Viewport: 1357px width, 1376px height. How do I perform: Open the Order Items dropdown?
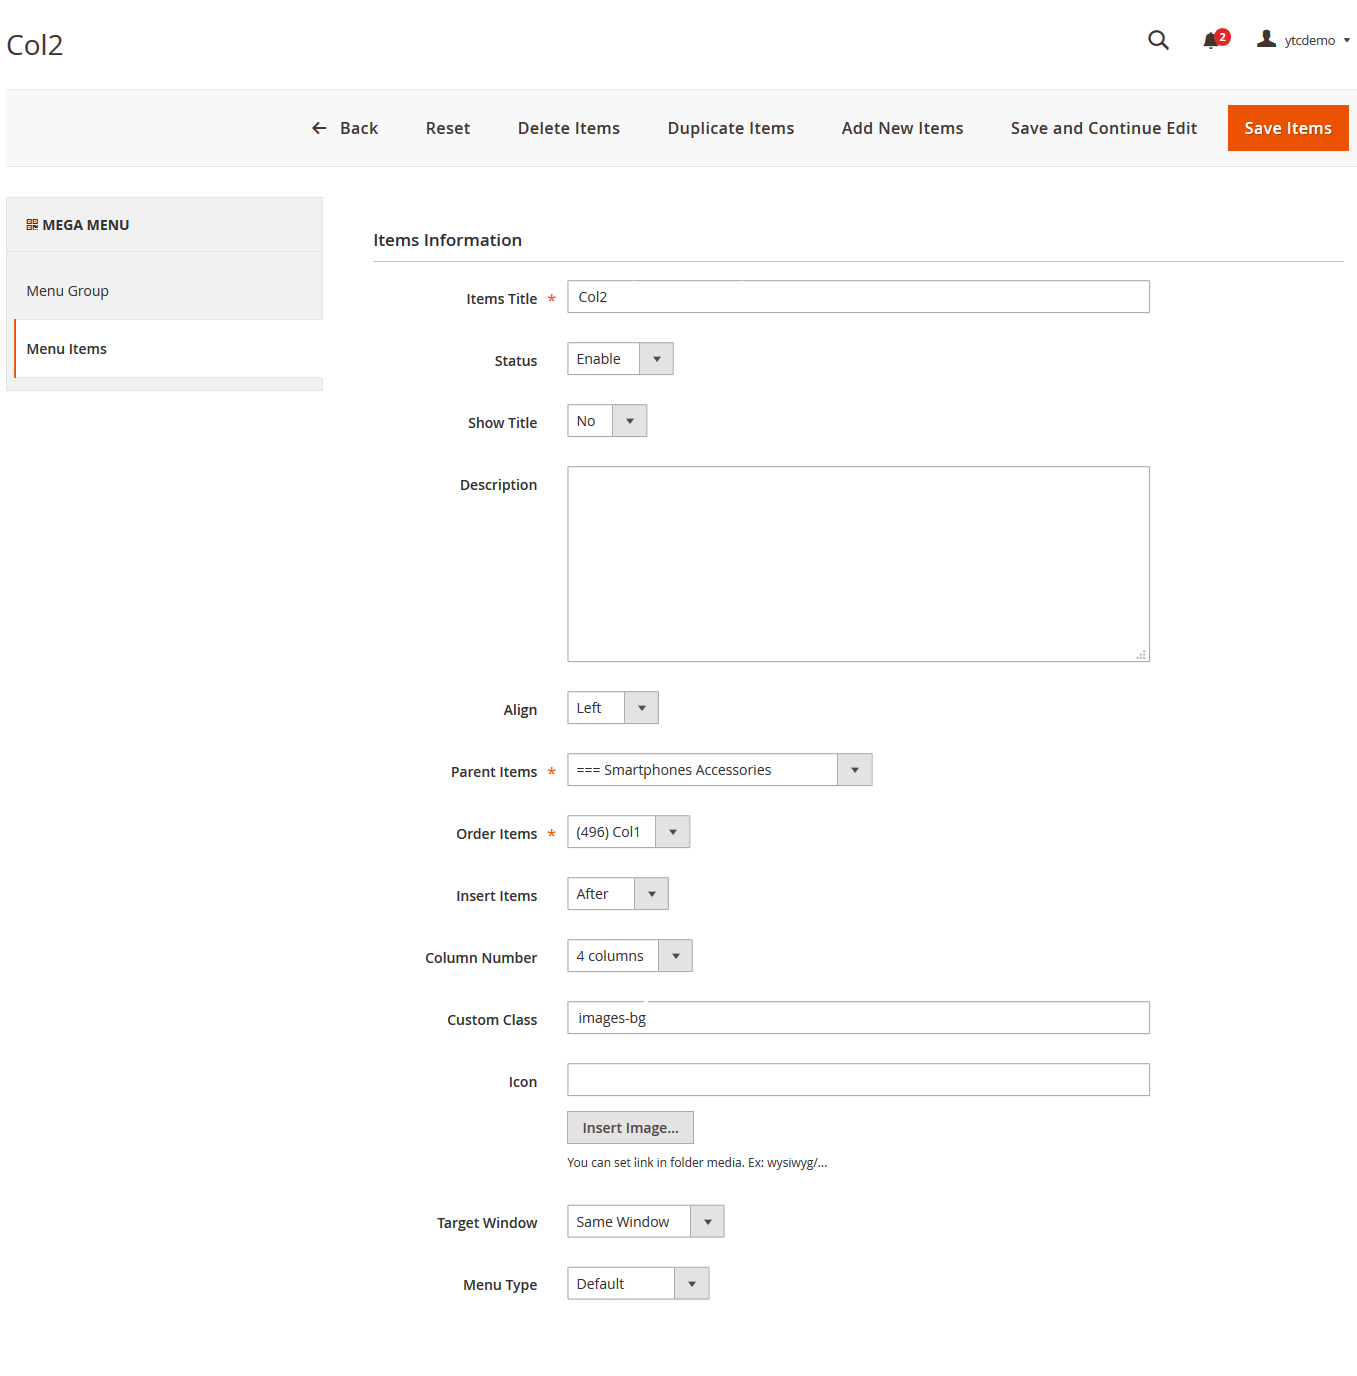point(629,832)
